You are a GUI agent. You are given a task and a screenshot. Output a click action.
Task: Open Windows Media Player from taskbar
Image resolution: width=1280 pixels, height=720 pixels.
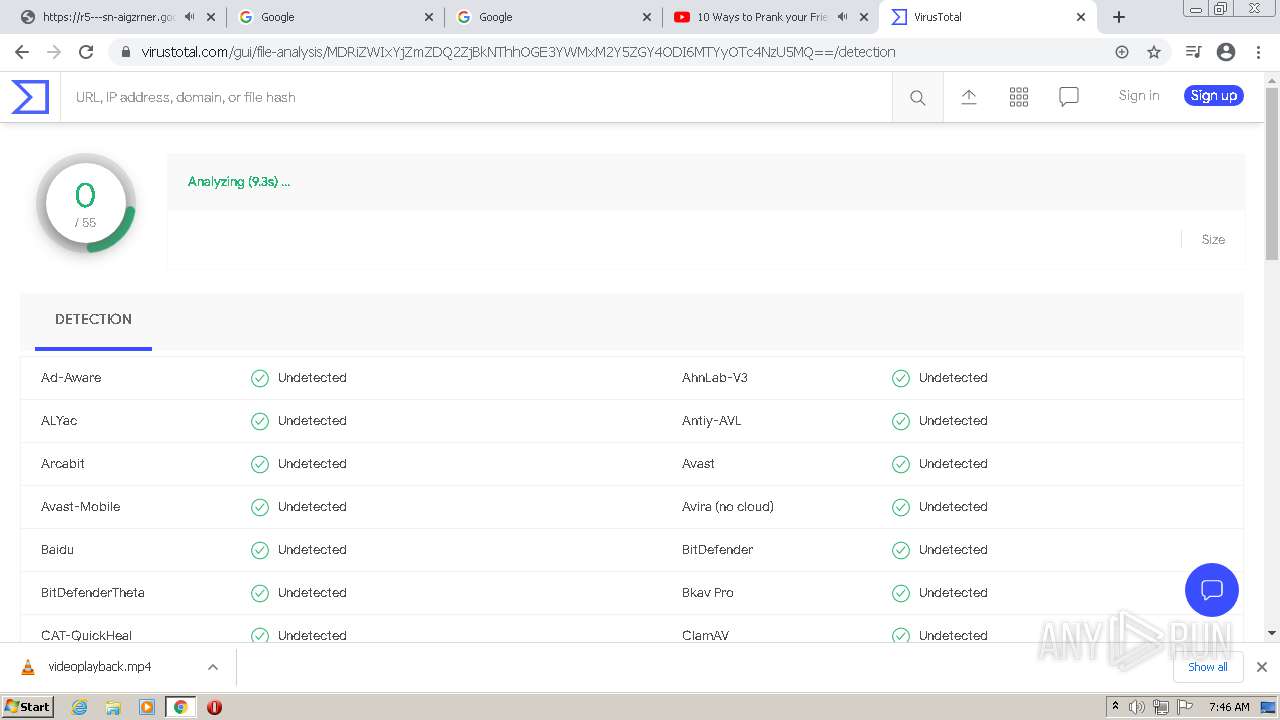coord(147,707)
